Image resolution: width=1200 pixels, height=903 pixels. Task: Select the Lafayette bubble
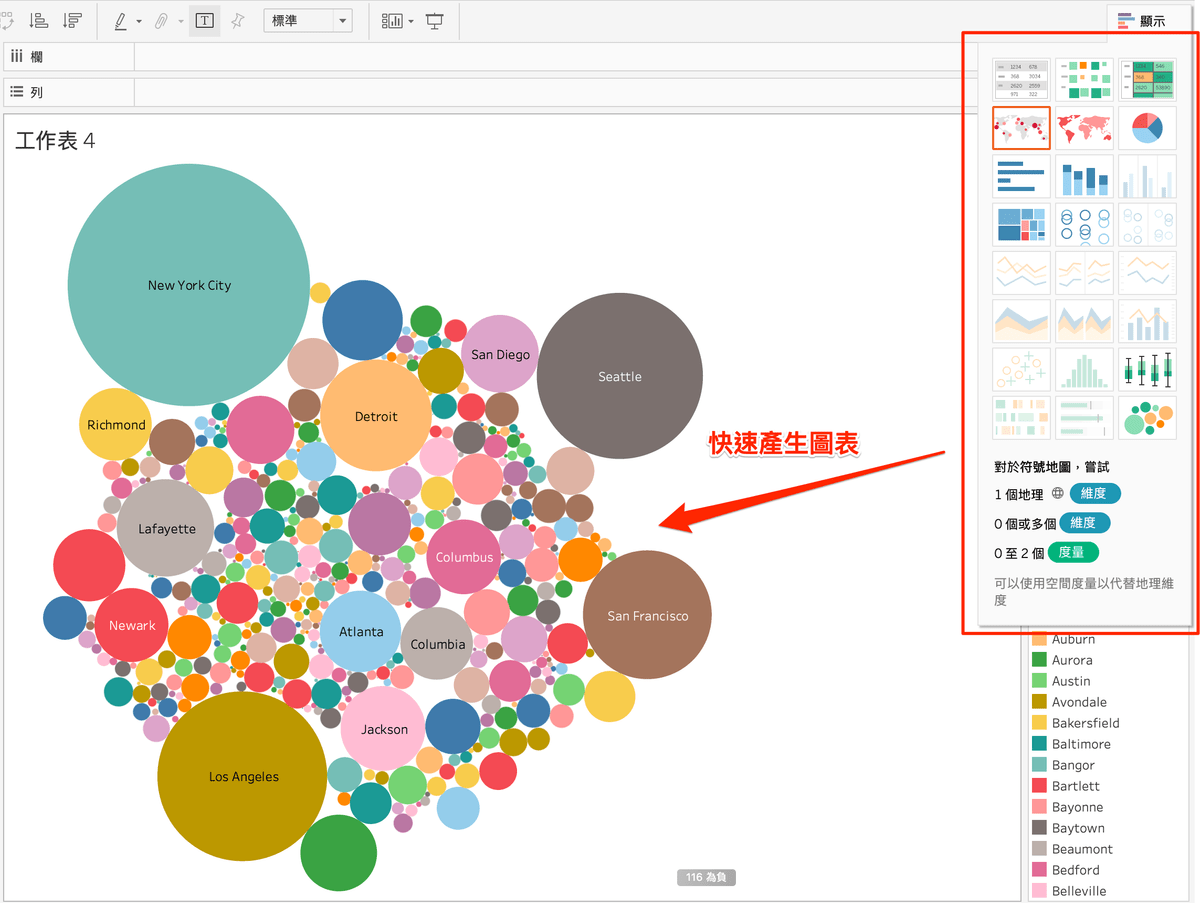[x=166, y=529]
